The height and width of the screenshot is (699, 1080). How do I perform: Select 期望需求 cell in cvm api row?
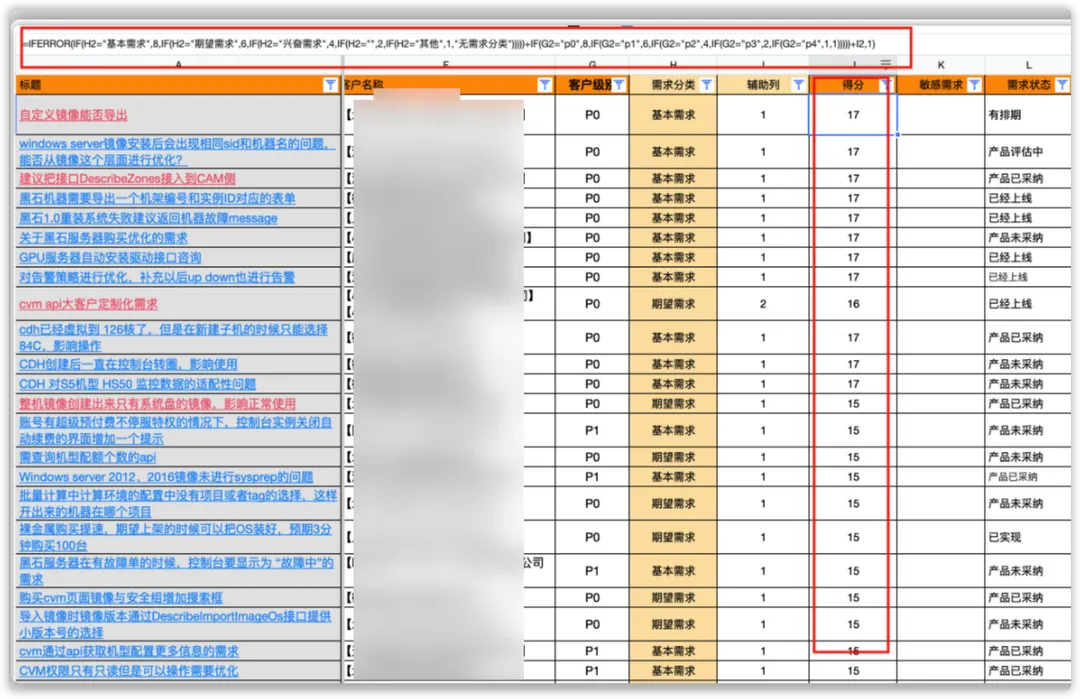(x=673, y=304)
